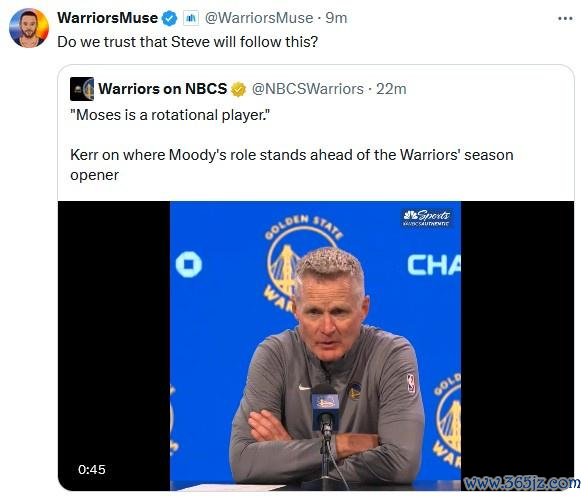Open the 9m timestamp of the post
This screenshot has width=588, height=498.
tap(336, 18)
